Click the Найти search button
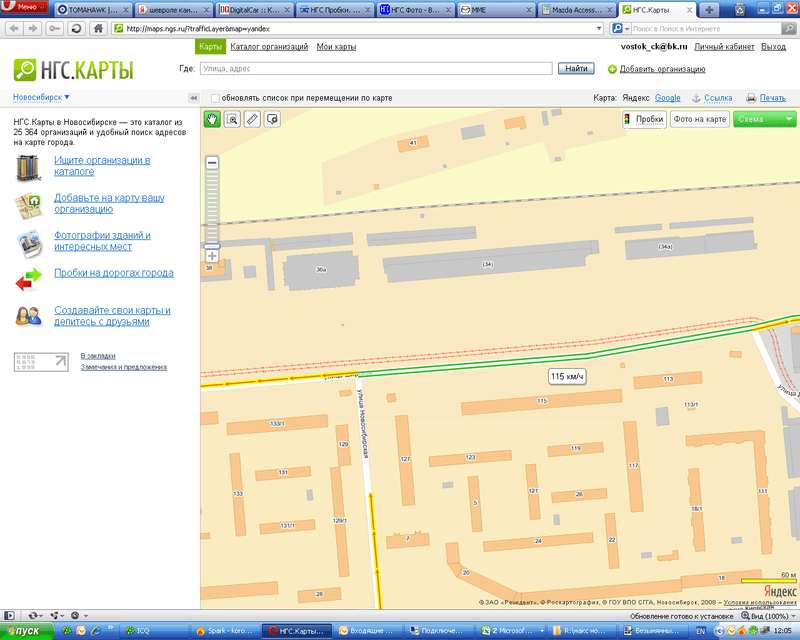The image size is (800, 640). tap(575, 69)
